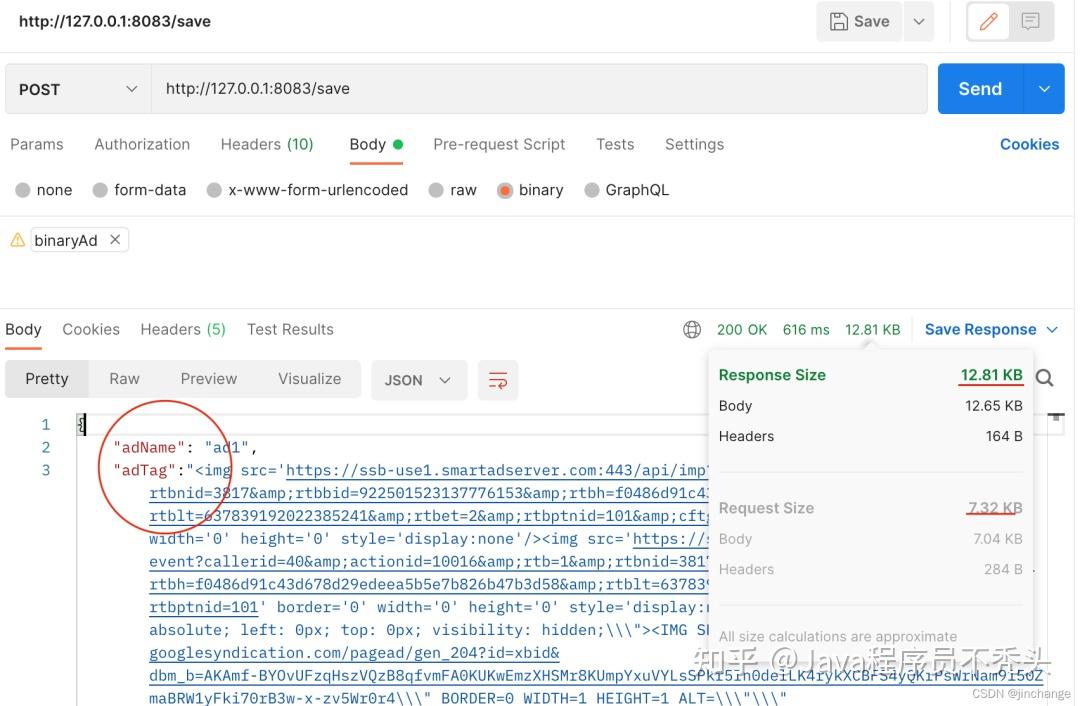Expand the Send button dropdown arrow
The height and width of the screenshot is (706, 1080).
pyautogui.click(x=1044, y=89)
